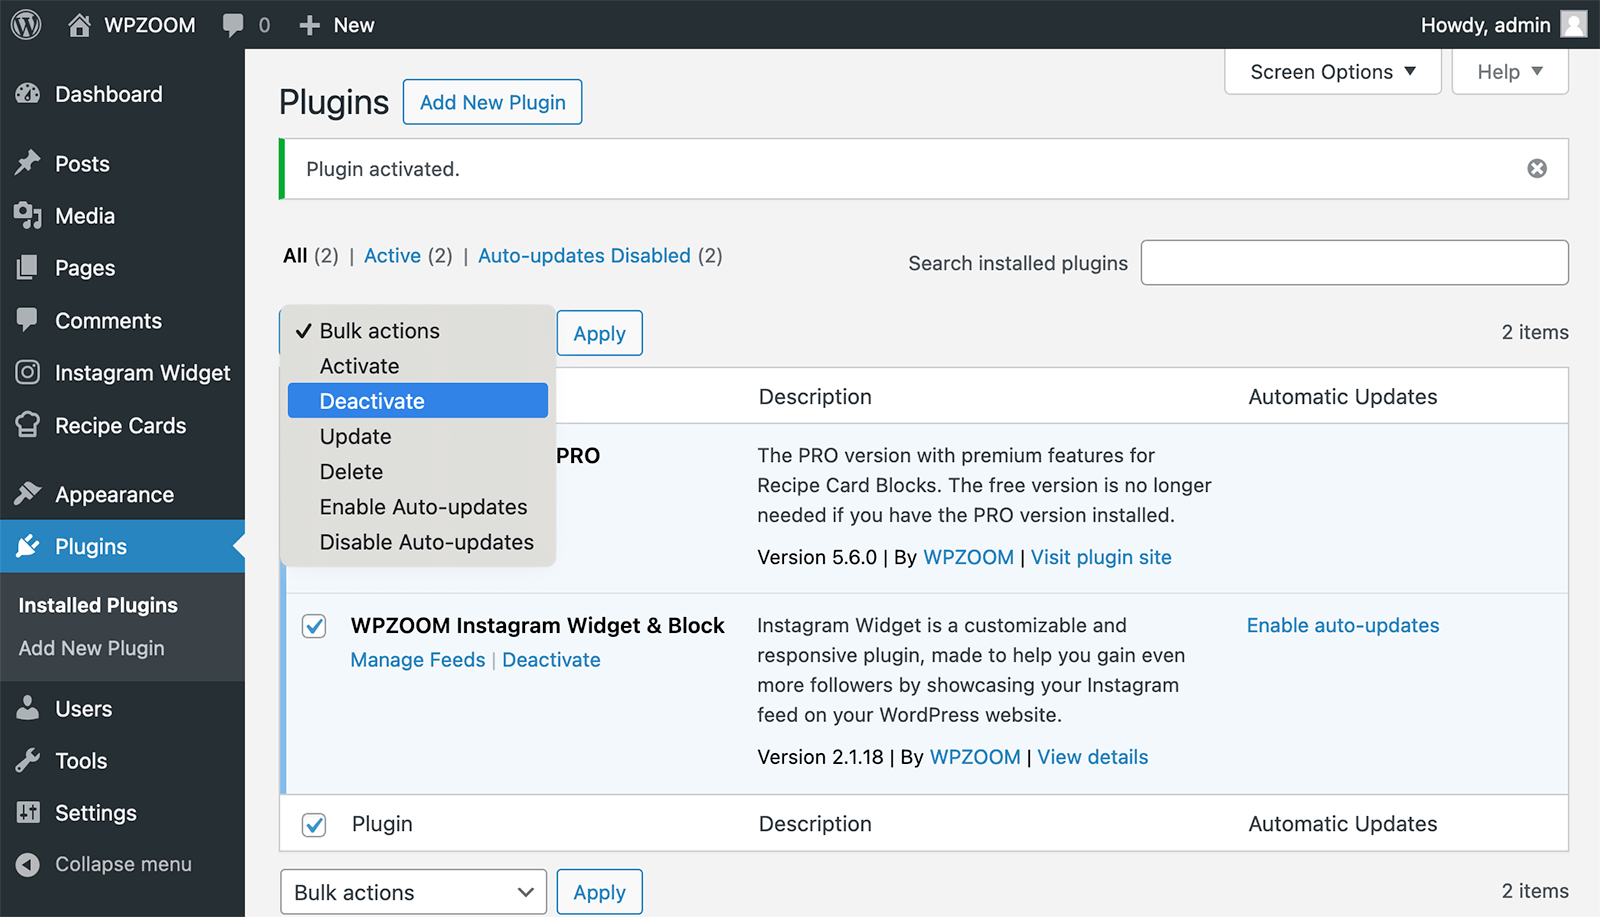Expand Screen Options panel
Screen dimensions: 1600x917
1333,72
